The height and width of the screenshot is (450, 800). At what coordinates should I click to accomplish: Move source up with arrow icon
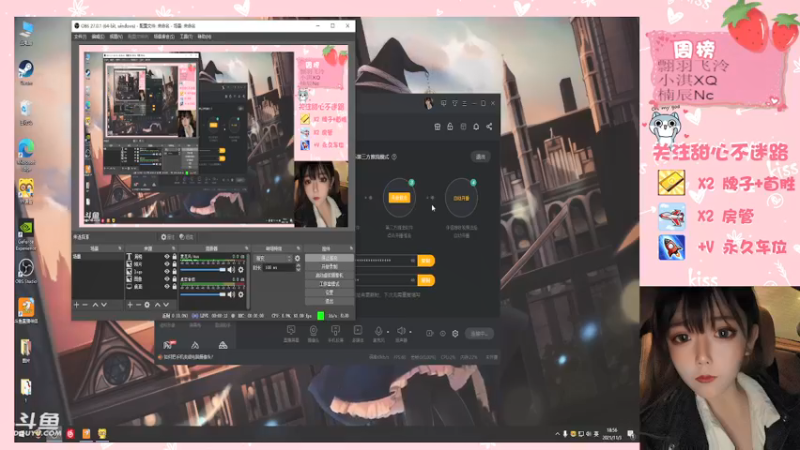click(x=157, y=305)
